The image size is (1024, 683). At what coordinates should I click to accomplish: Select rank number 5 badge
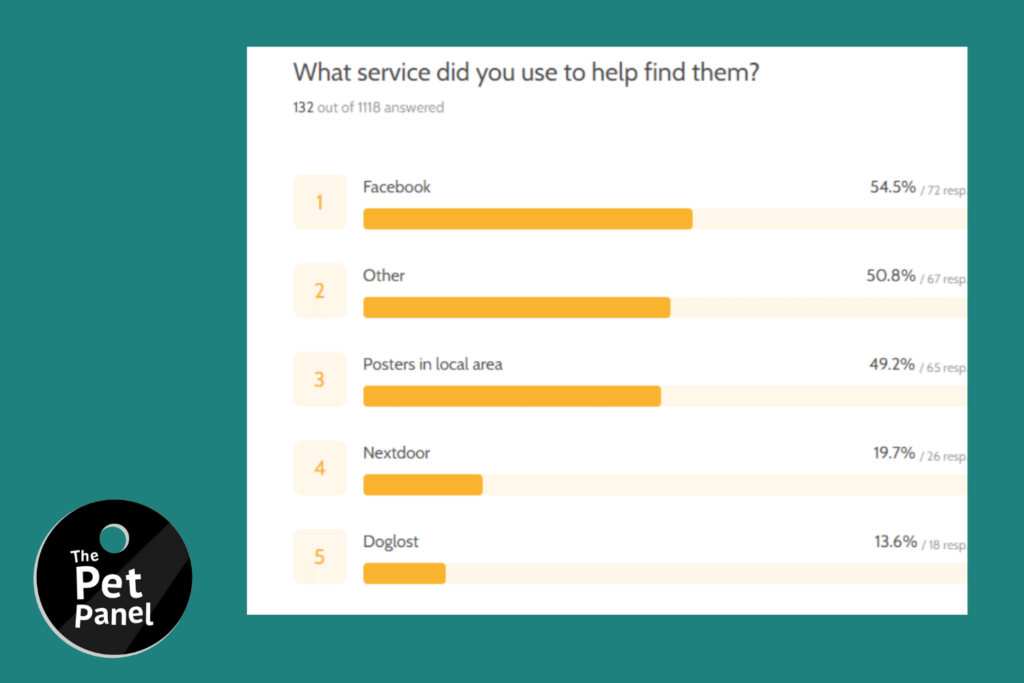click(x=319, y=557)
